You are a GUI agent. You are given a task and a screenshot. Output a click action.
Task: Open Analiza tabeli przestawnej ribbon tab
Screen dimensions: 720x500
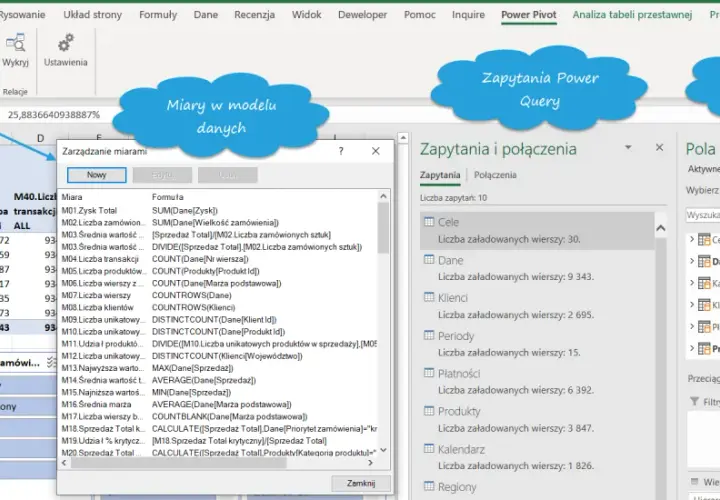pos(632,15)
